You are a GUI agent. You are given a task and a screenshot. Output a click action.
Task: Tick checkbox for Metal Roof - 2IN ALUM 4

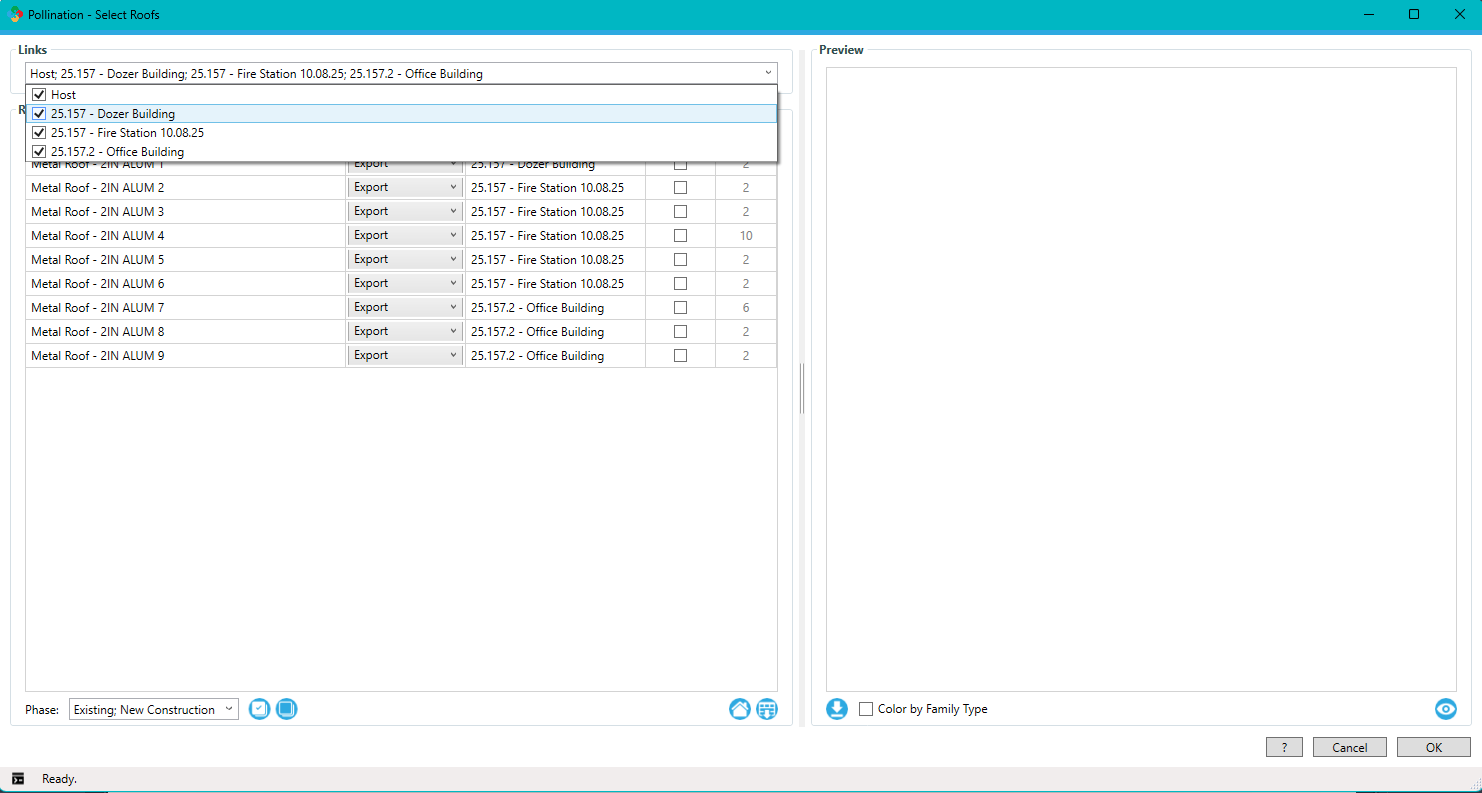(x=680, y=236)
